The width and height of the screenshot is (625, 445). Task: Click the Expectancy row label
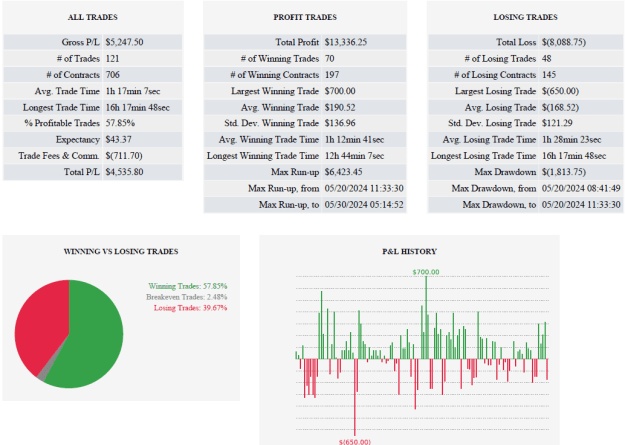[78, 140]
